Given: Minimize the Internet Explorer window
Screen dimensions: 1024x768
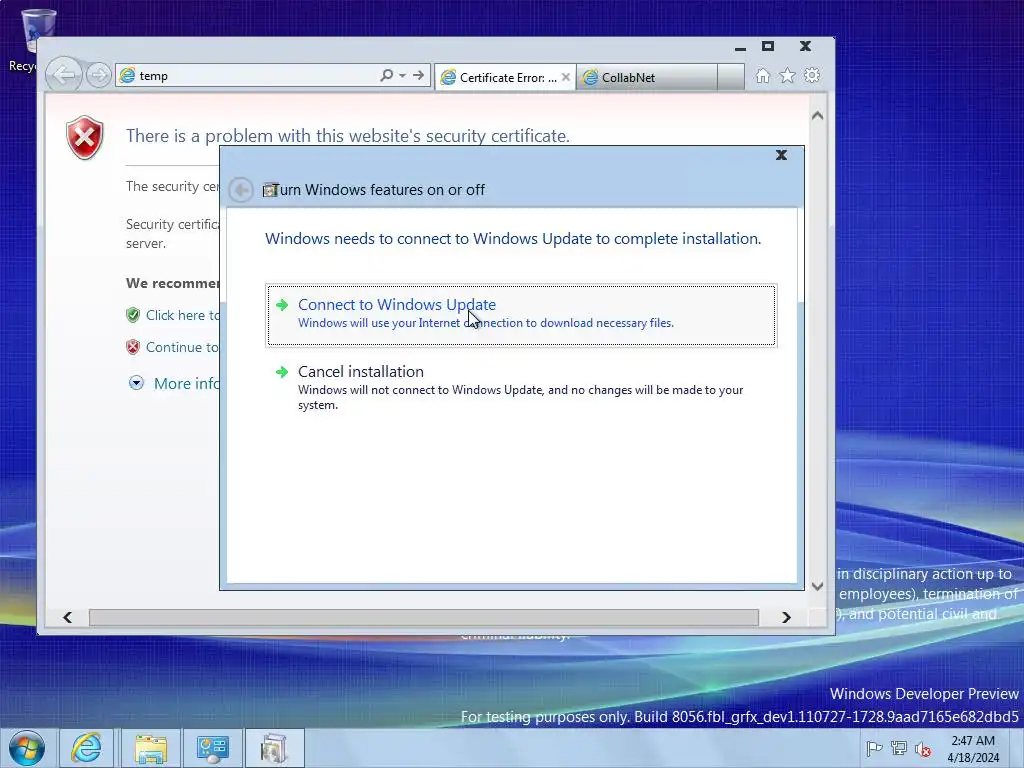Looking at the screenshot, I should [x=740, y=47].
